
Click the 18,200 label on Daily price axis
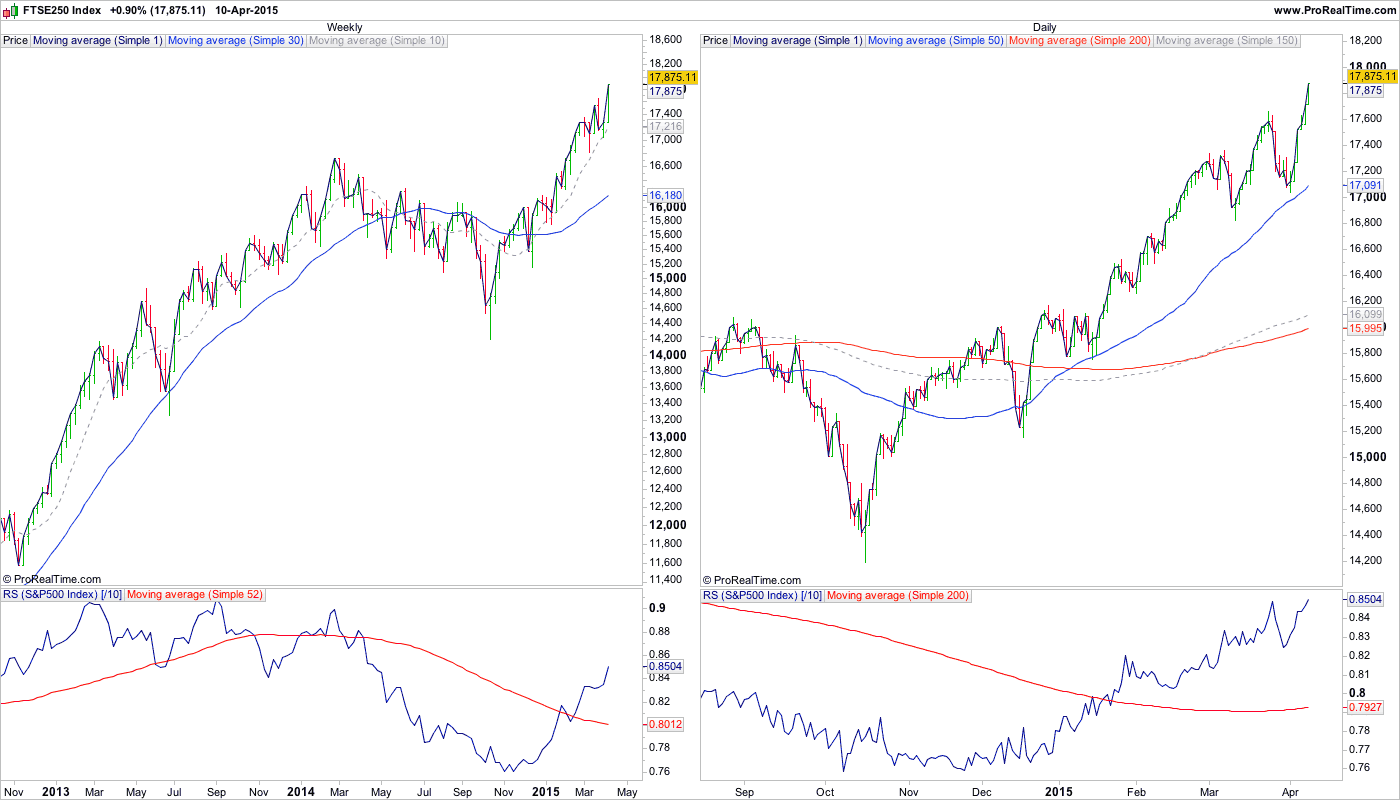click(1367, 41)
